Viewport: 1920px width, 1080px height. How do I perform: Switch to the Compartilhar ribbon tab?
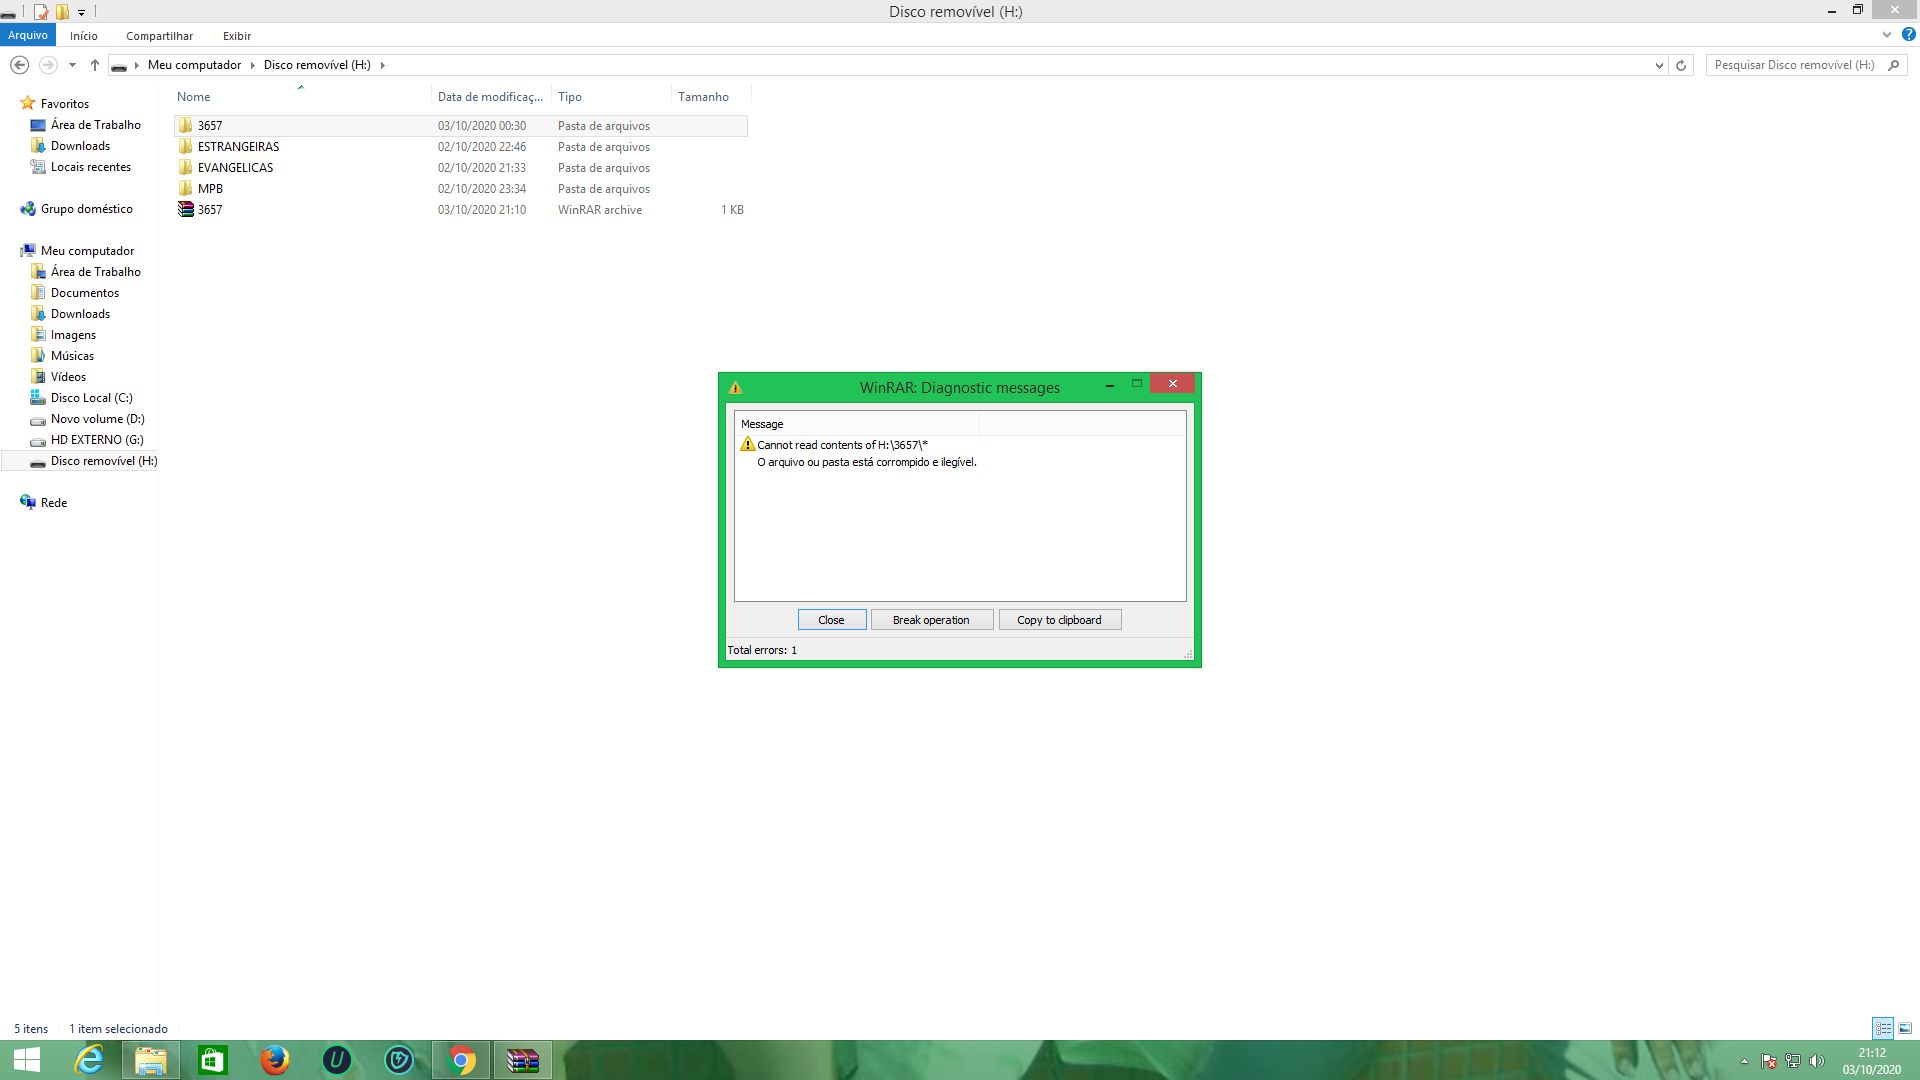[159, 36]
